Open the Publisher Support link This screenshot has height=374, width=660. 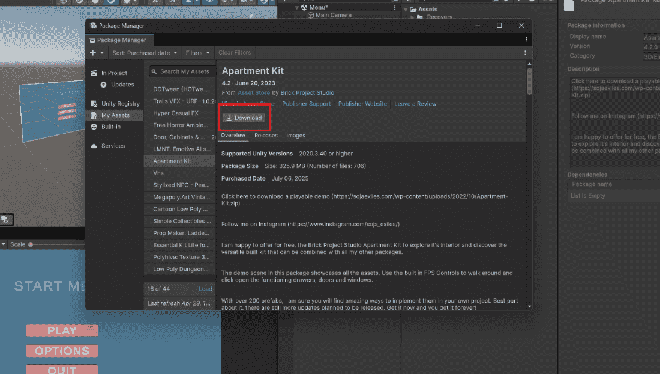306,104
